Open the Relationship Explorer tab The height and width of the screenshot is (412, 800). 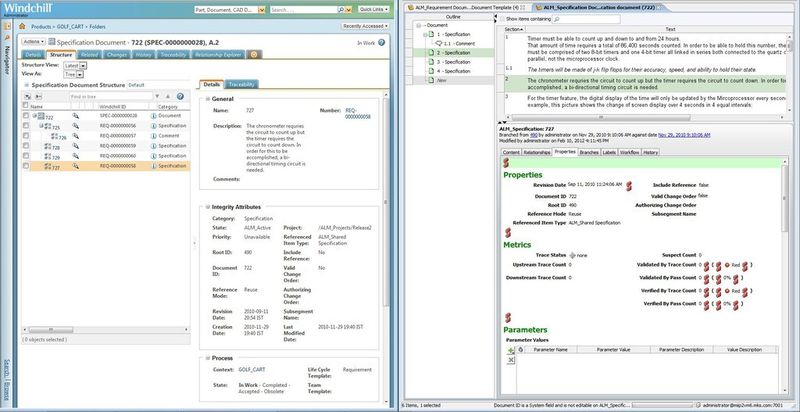pos(218,55)
